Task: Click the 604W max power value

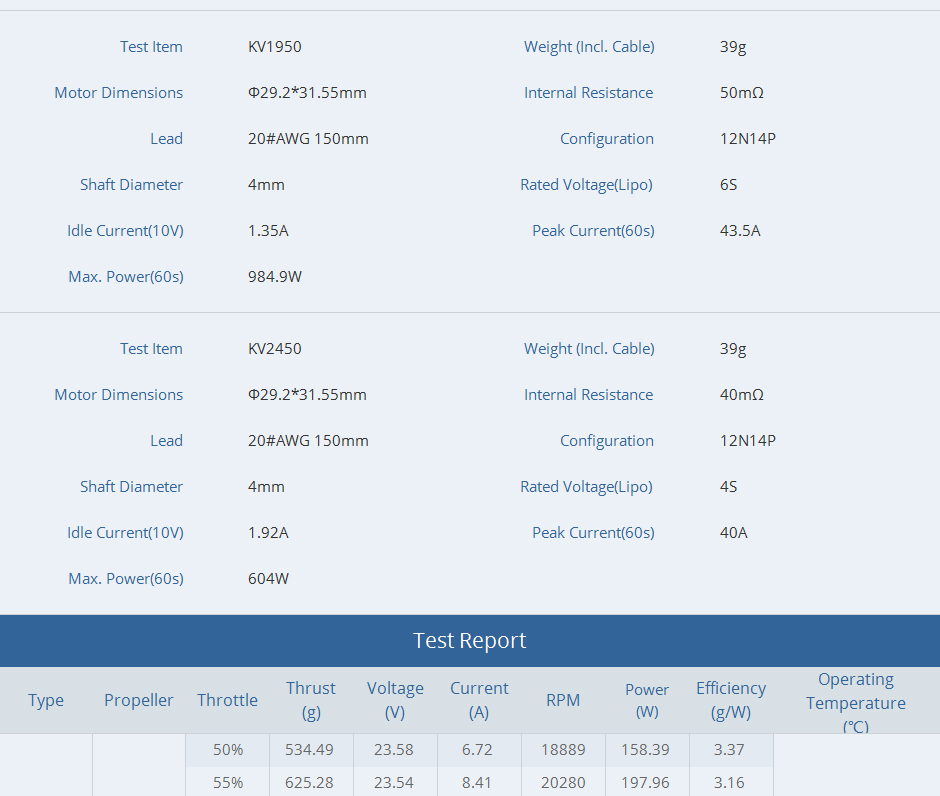Action: pos(268,579)
